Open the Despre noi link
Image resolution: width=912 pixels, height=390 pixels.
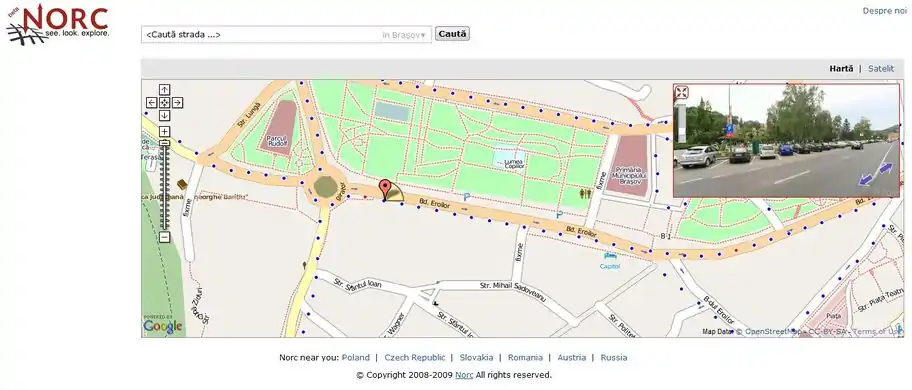tap(884, 10)
